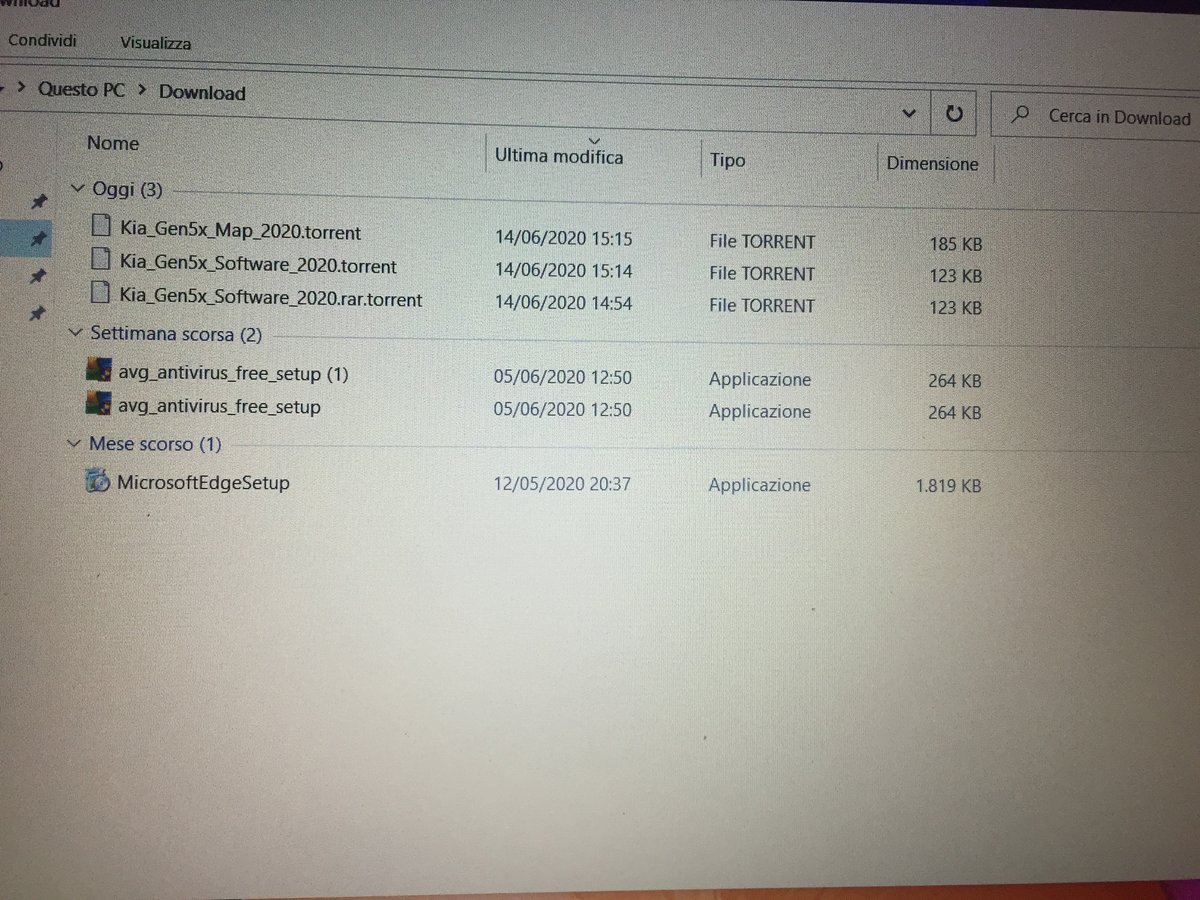The width and height of the screenshot is (1200, 900).
Task: Sort by Ultima modifica column
Action: click(x=559, y=157)
